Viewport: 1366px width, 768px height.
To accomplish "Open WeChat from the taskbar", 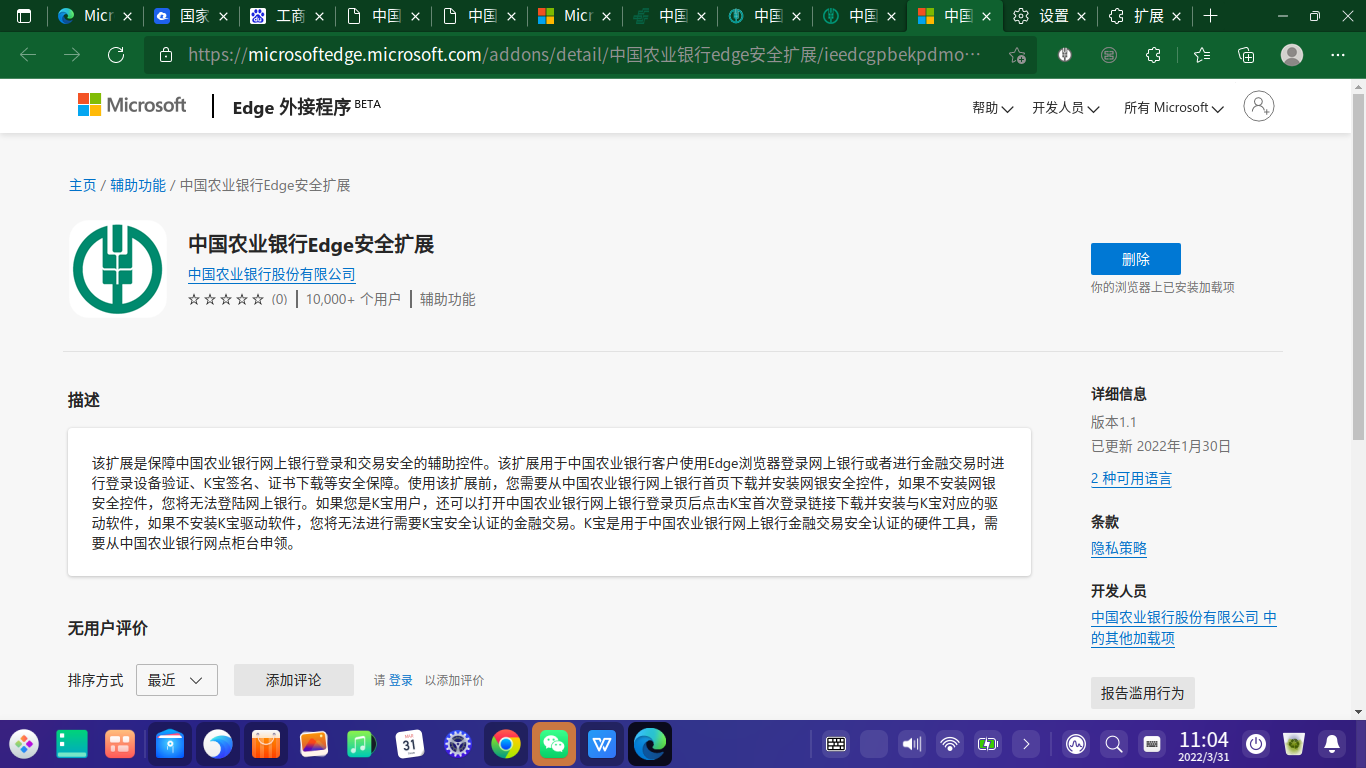I will [x=554, y=744].
